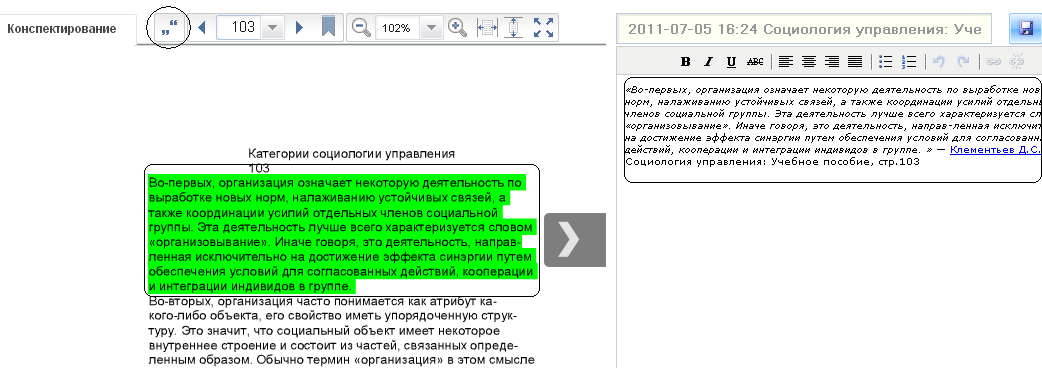Open page number dropdown
This screenshot has height=368, width=1042.
click(x=272, y=28)
